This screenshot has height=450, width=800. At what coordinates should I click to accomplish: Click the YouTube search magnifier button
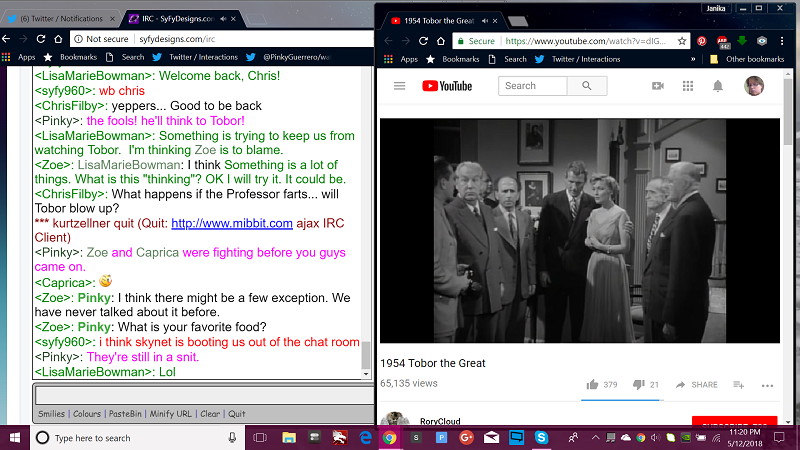click(x=587, y=86)
